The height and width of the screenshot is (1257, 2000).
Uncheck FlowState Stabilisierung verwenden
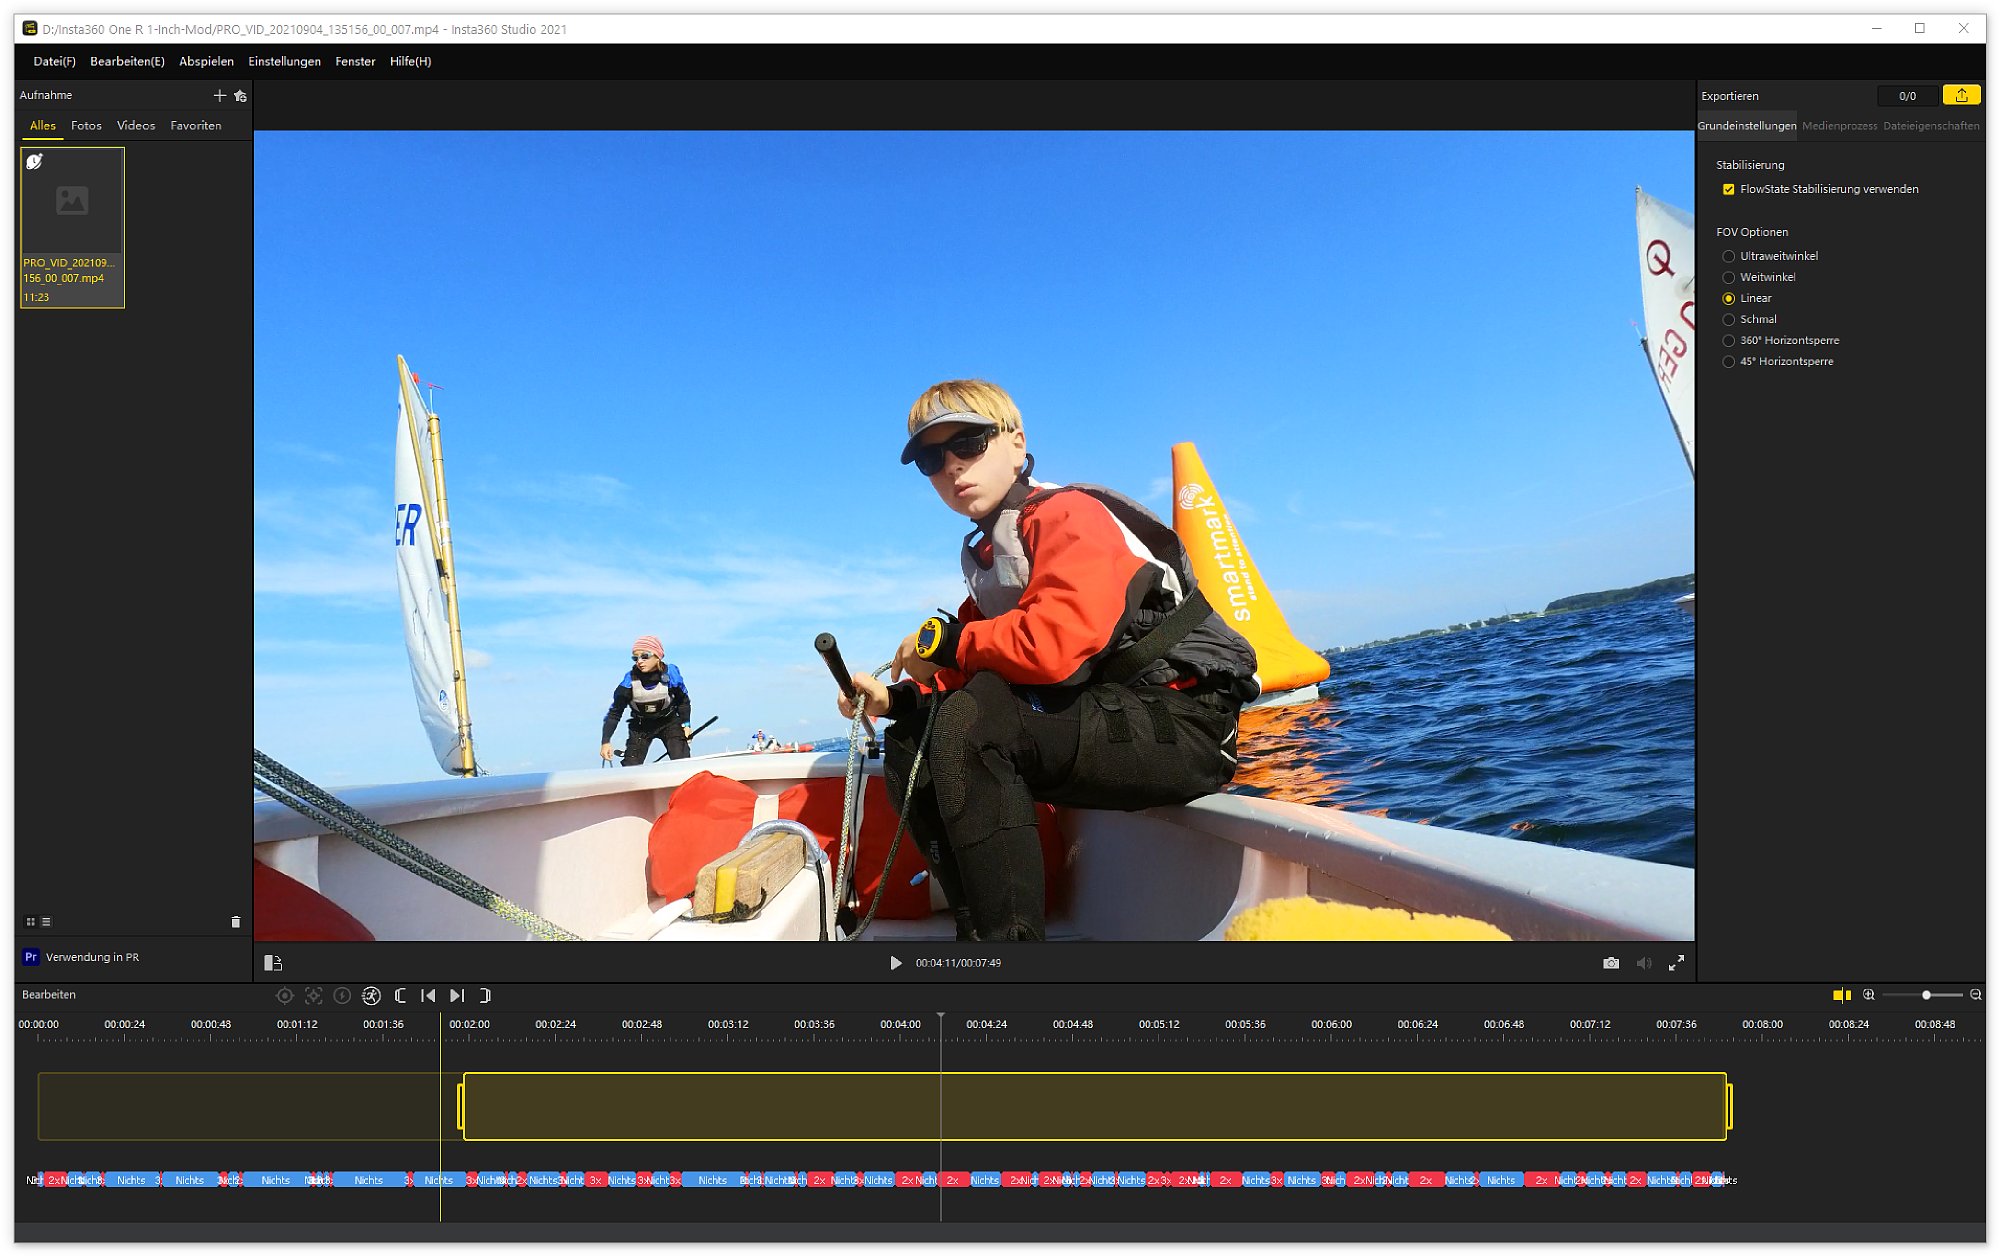[1728, 189]
